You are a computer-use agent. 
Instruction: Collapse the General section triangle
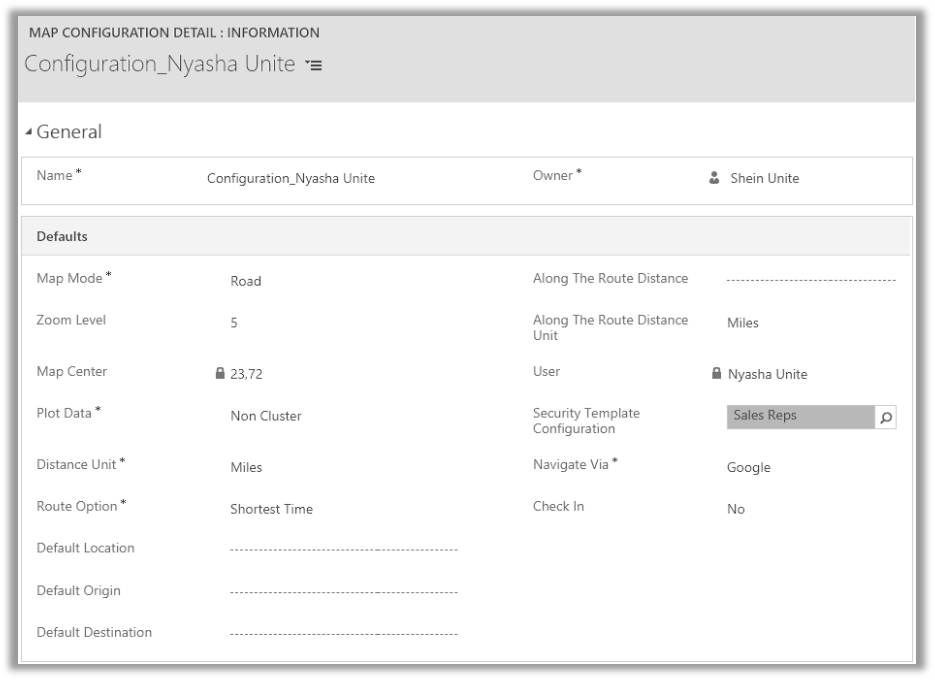(29, 132)
